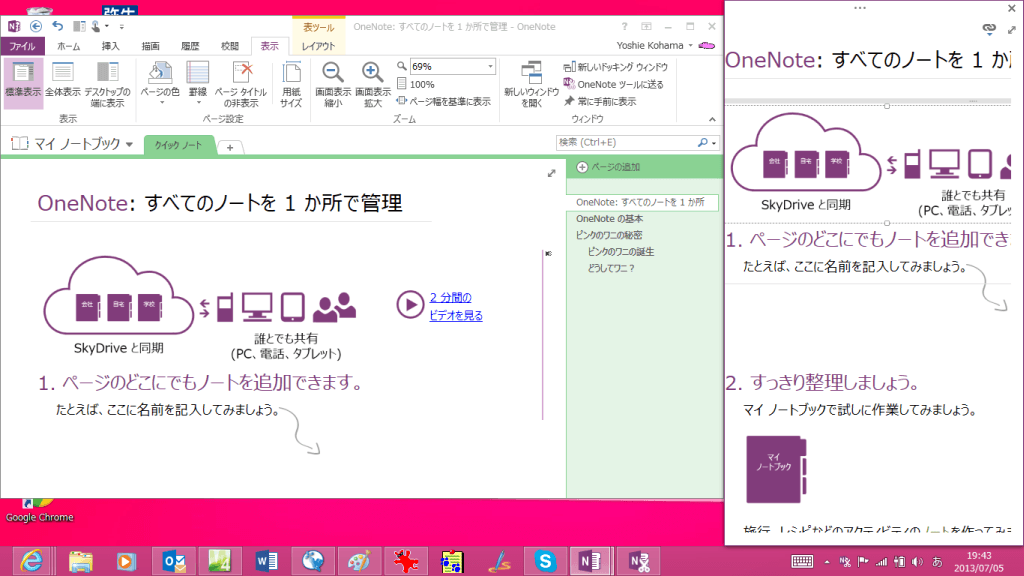Switch to the Review (校閲) tab
The height and width of the screenshot is (576, 1024).
click(229, 46)
